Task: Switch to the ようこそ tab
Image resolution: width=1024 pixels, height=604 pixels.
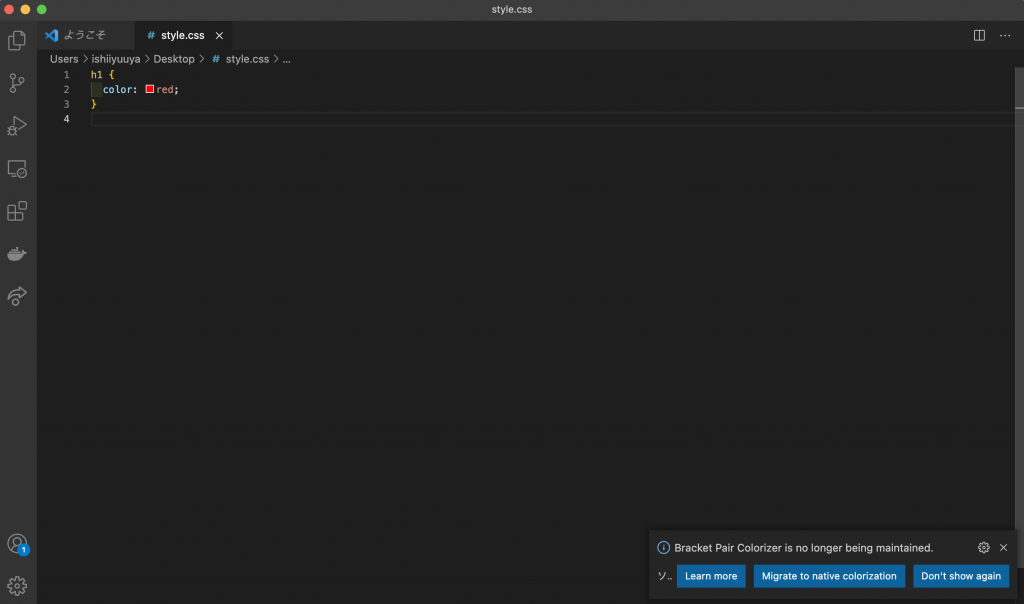Action: pos(84,35)
